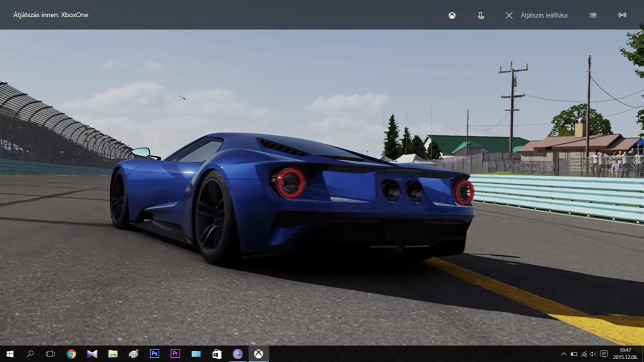Image resolution: width=644 pixels, height=362 pixels.
Task: Open the microphone/audio icon in streaming bar
Action: coord(481,16)
